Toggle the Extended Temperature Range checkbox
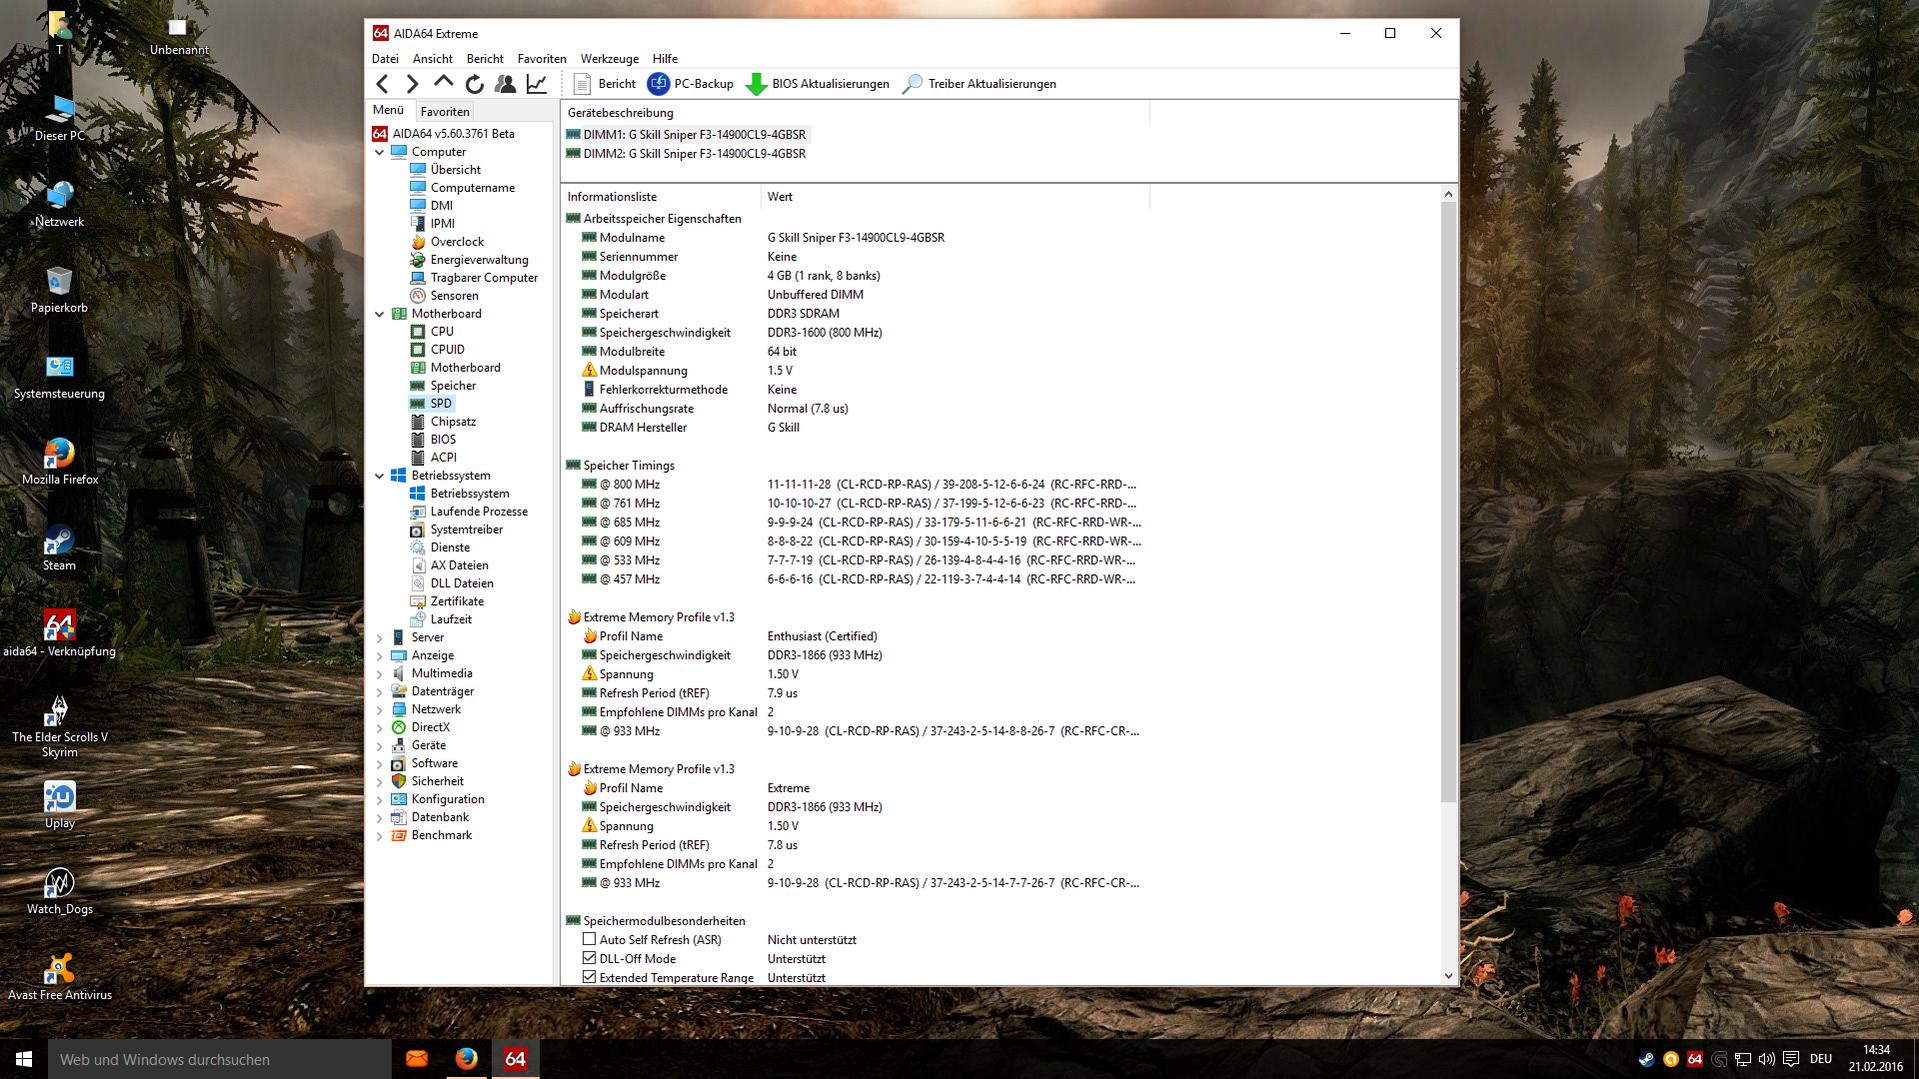Screen dimensions: 1919x1079 pos(589,978)
